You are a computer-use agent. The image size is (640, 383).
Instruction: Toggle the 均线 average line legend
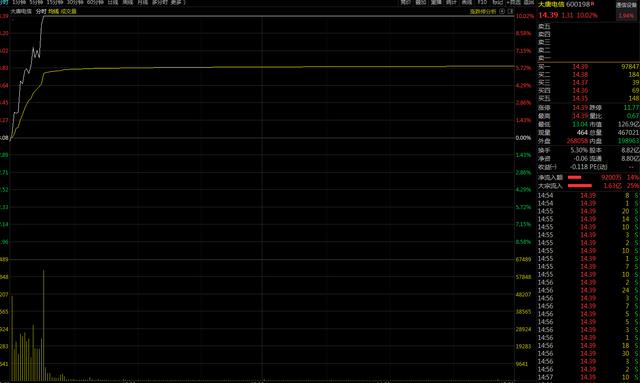tap(53, 11)
